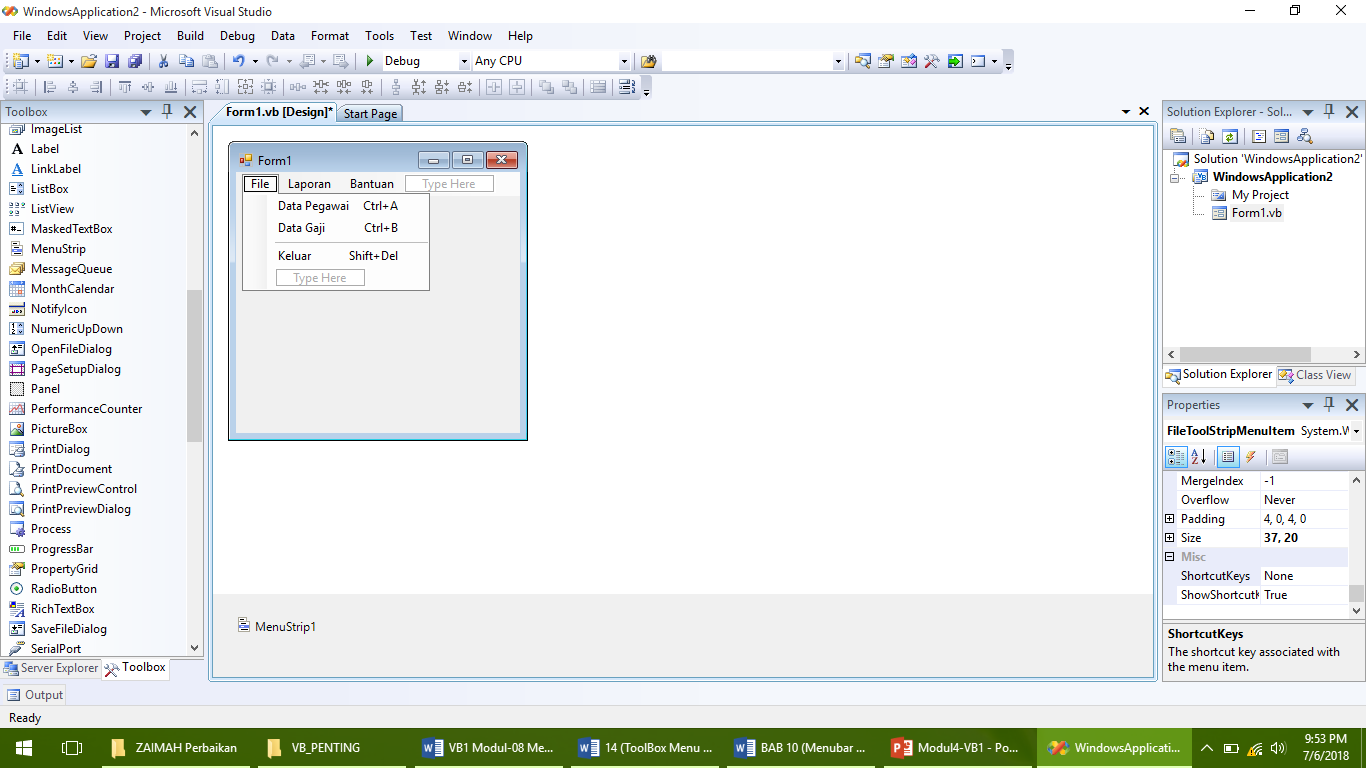The width and height of the screenshot is (1366, 768).
Task: Toggle Categorized view in the Properties window
Action: (1176, 457)
